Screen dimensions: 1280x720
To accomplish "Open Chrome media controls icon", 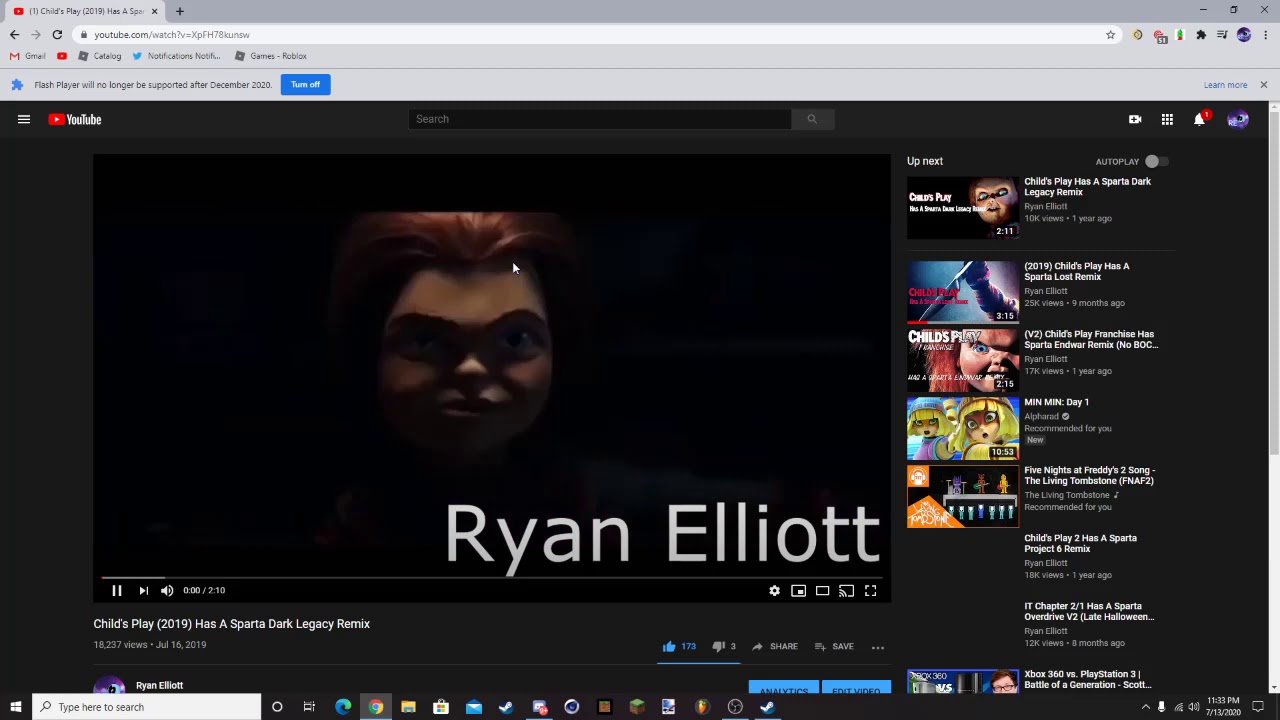I will (1222, 35).
